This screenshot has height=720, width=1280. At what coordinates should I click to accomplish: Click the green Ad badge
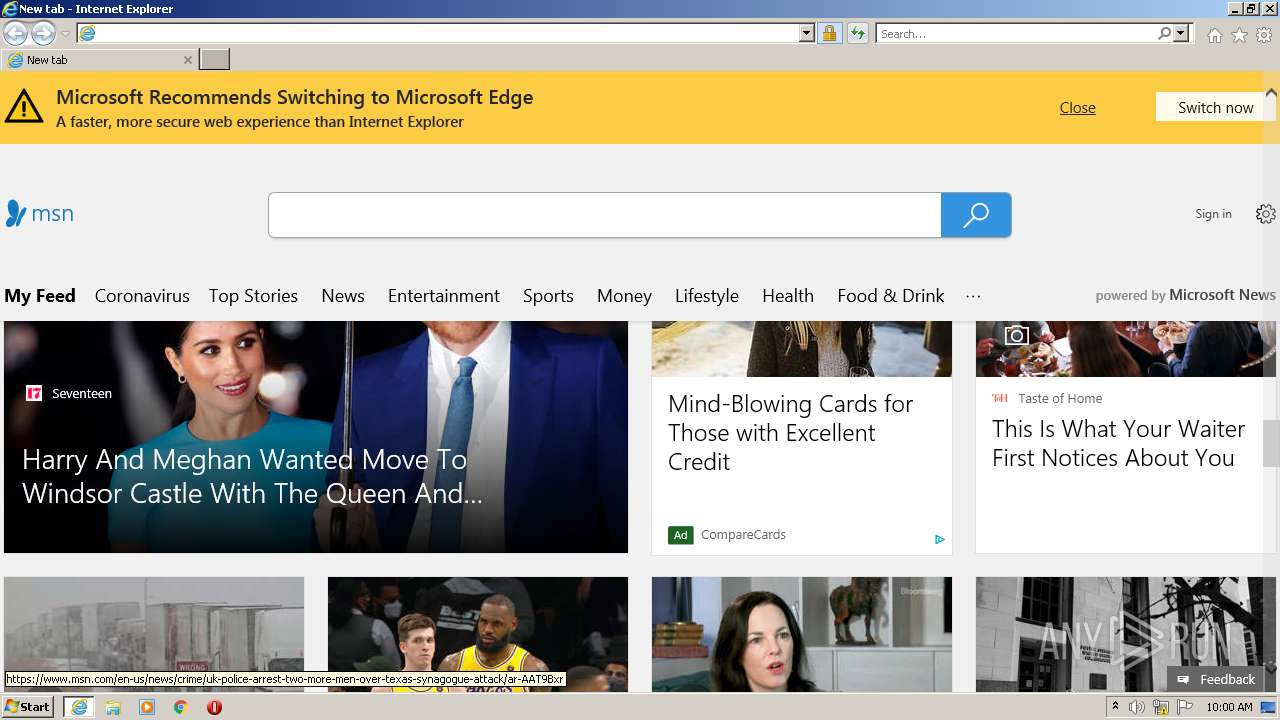click(x=680, y=535)
